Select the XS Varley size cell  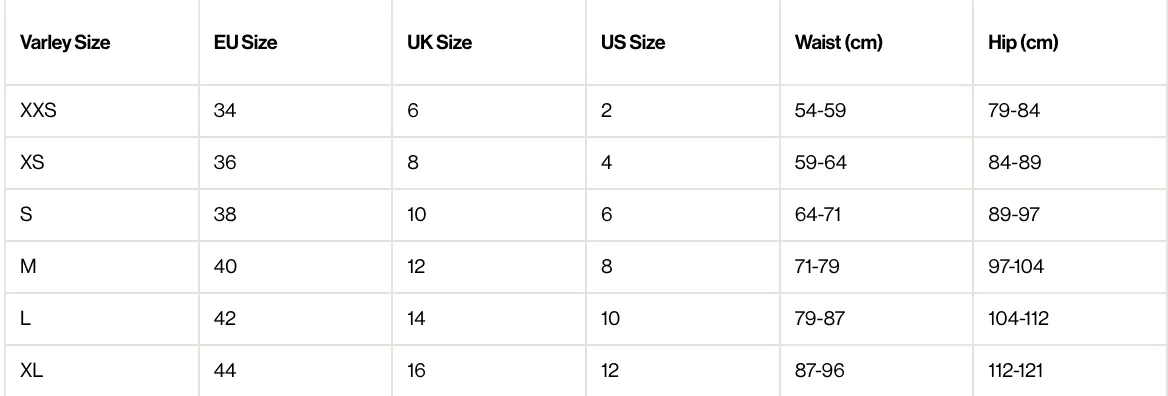32,162
